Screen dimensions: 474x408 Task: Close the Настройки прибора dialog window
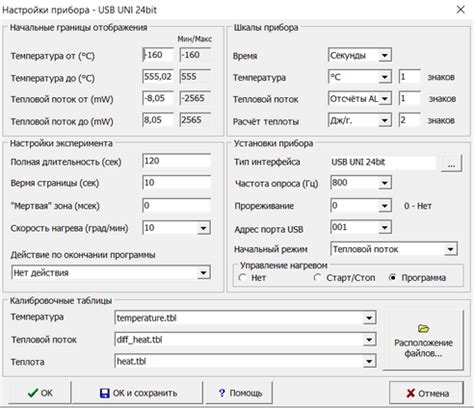[460, 9]
